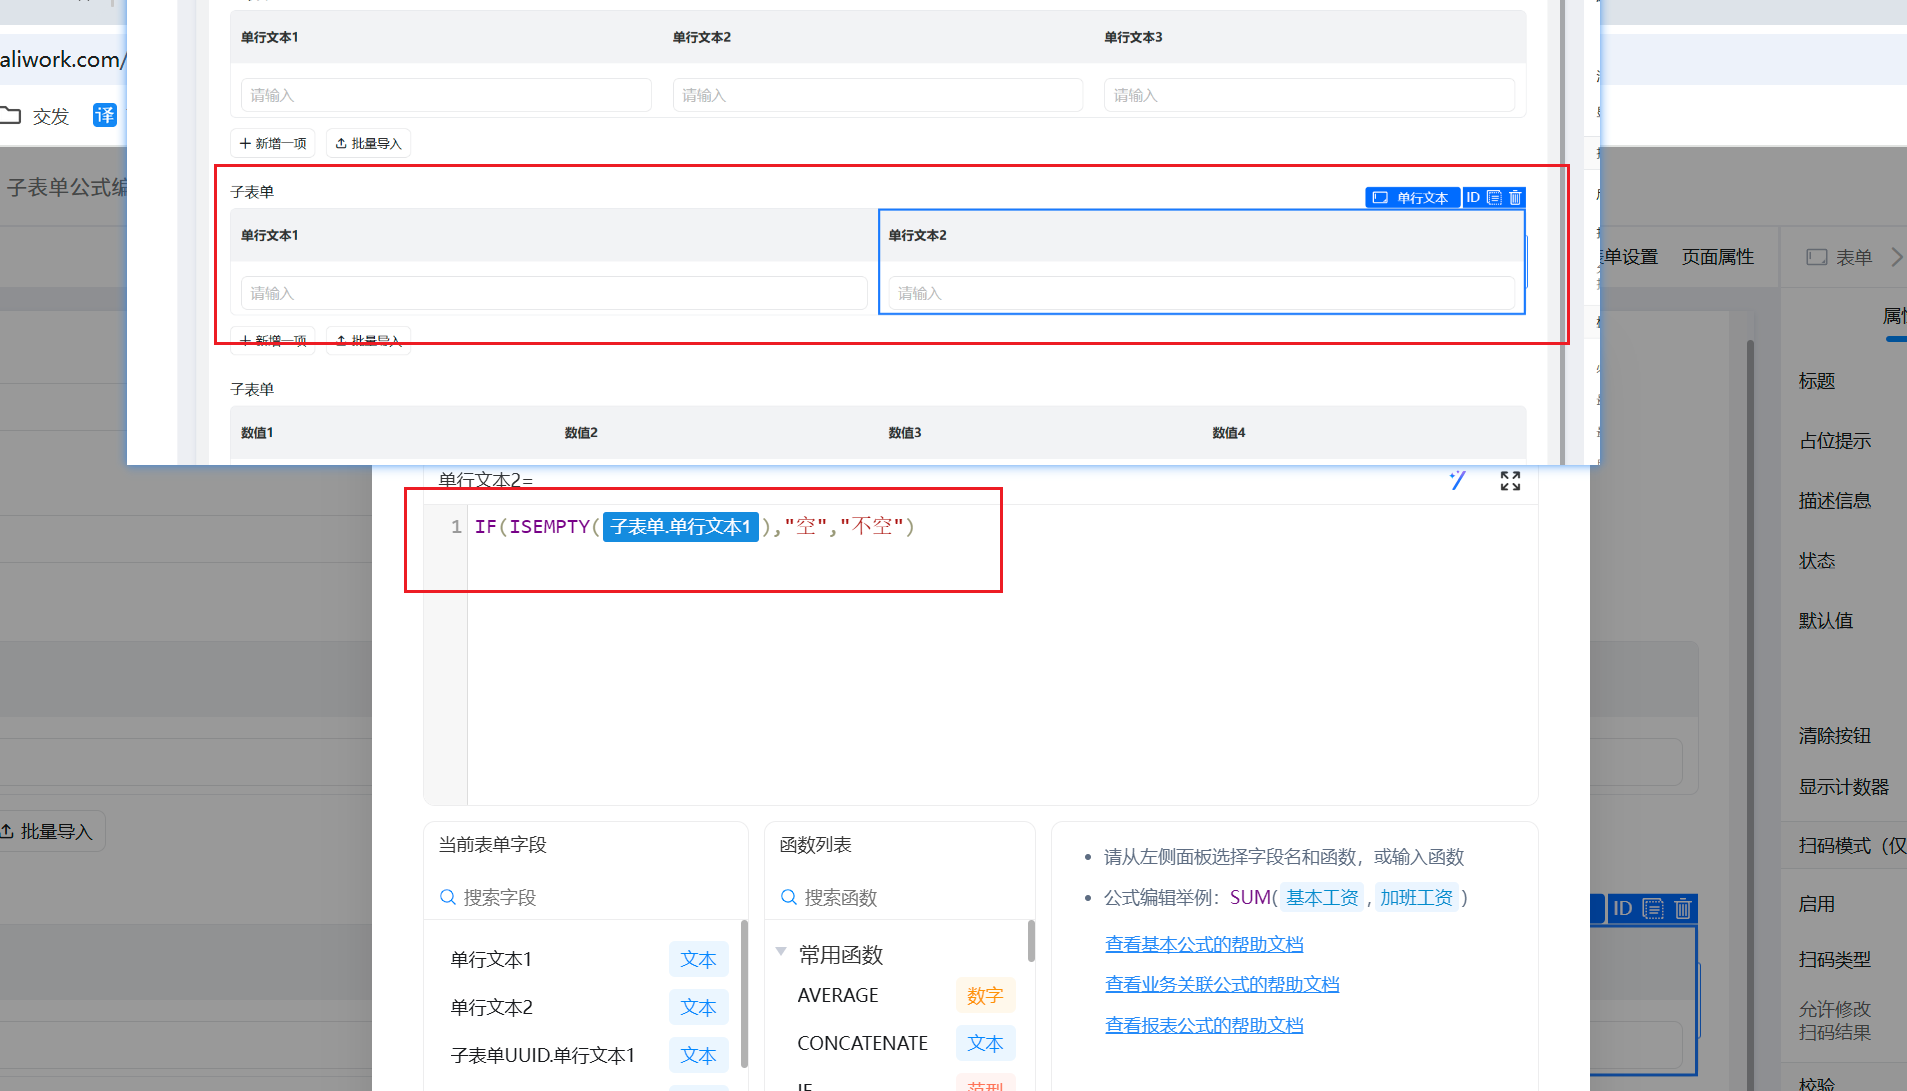The height and width of the screenshot is (1091, 1907).
Task: Click the field list vertical scrollbar
Action: pyautogui.click(x=744, y=993)
